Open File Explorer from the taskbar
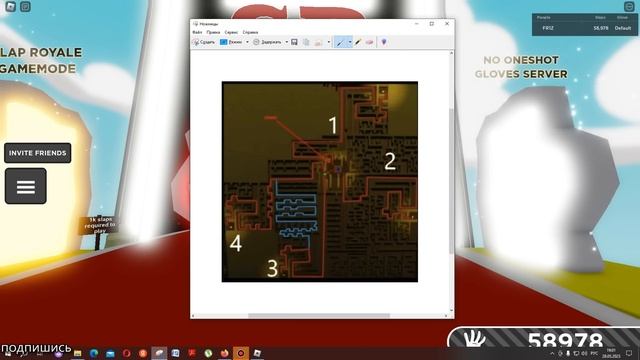This screenshot has width=640, height=360. [x=78, y=353]
